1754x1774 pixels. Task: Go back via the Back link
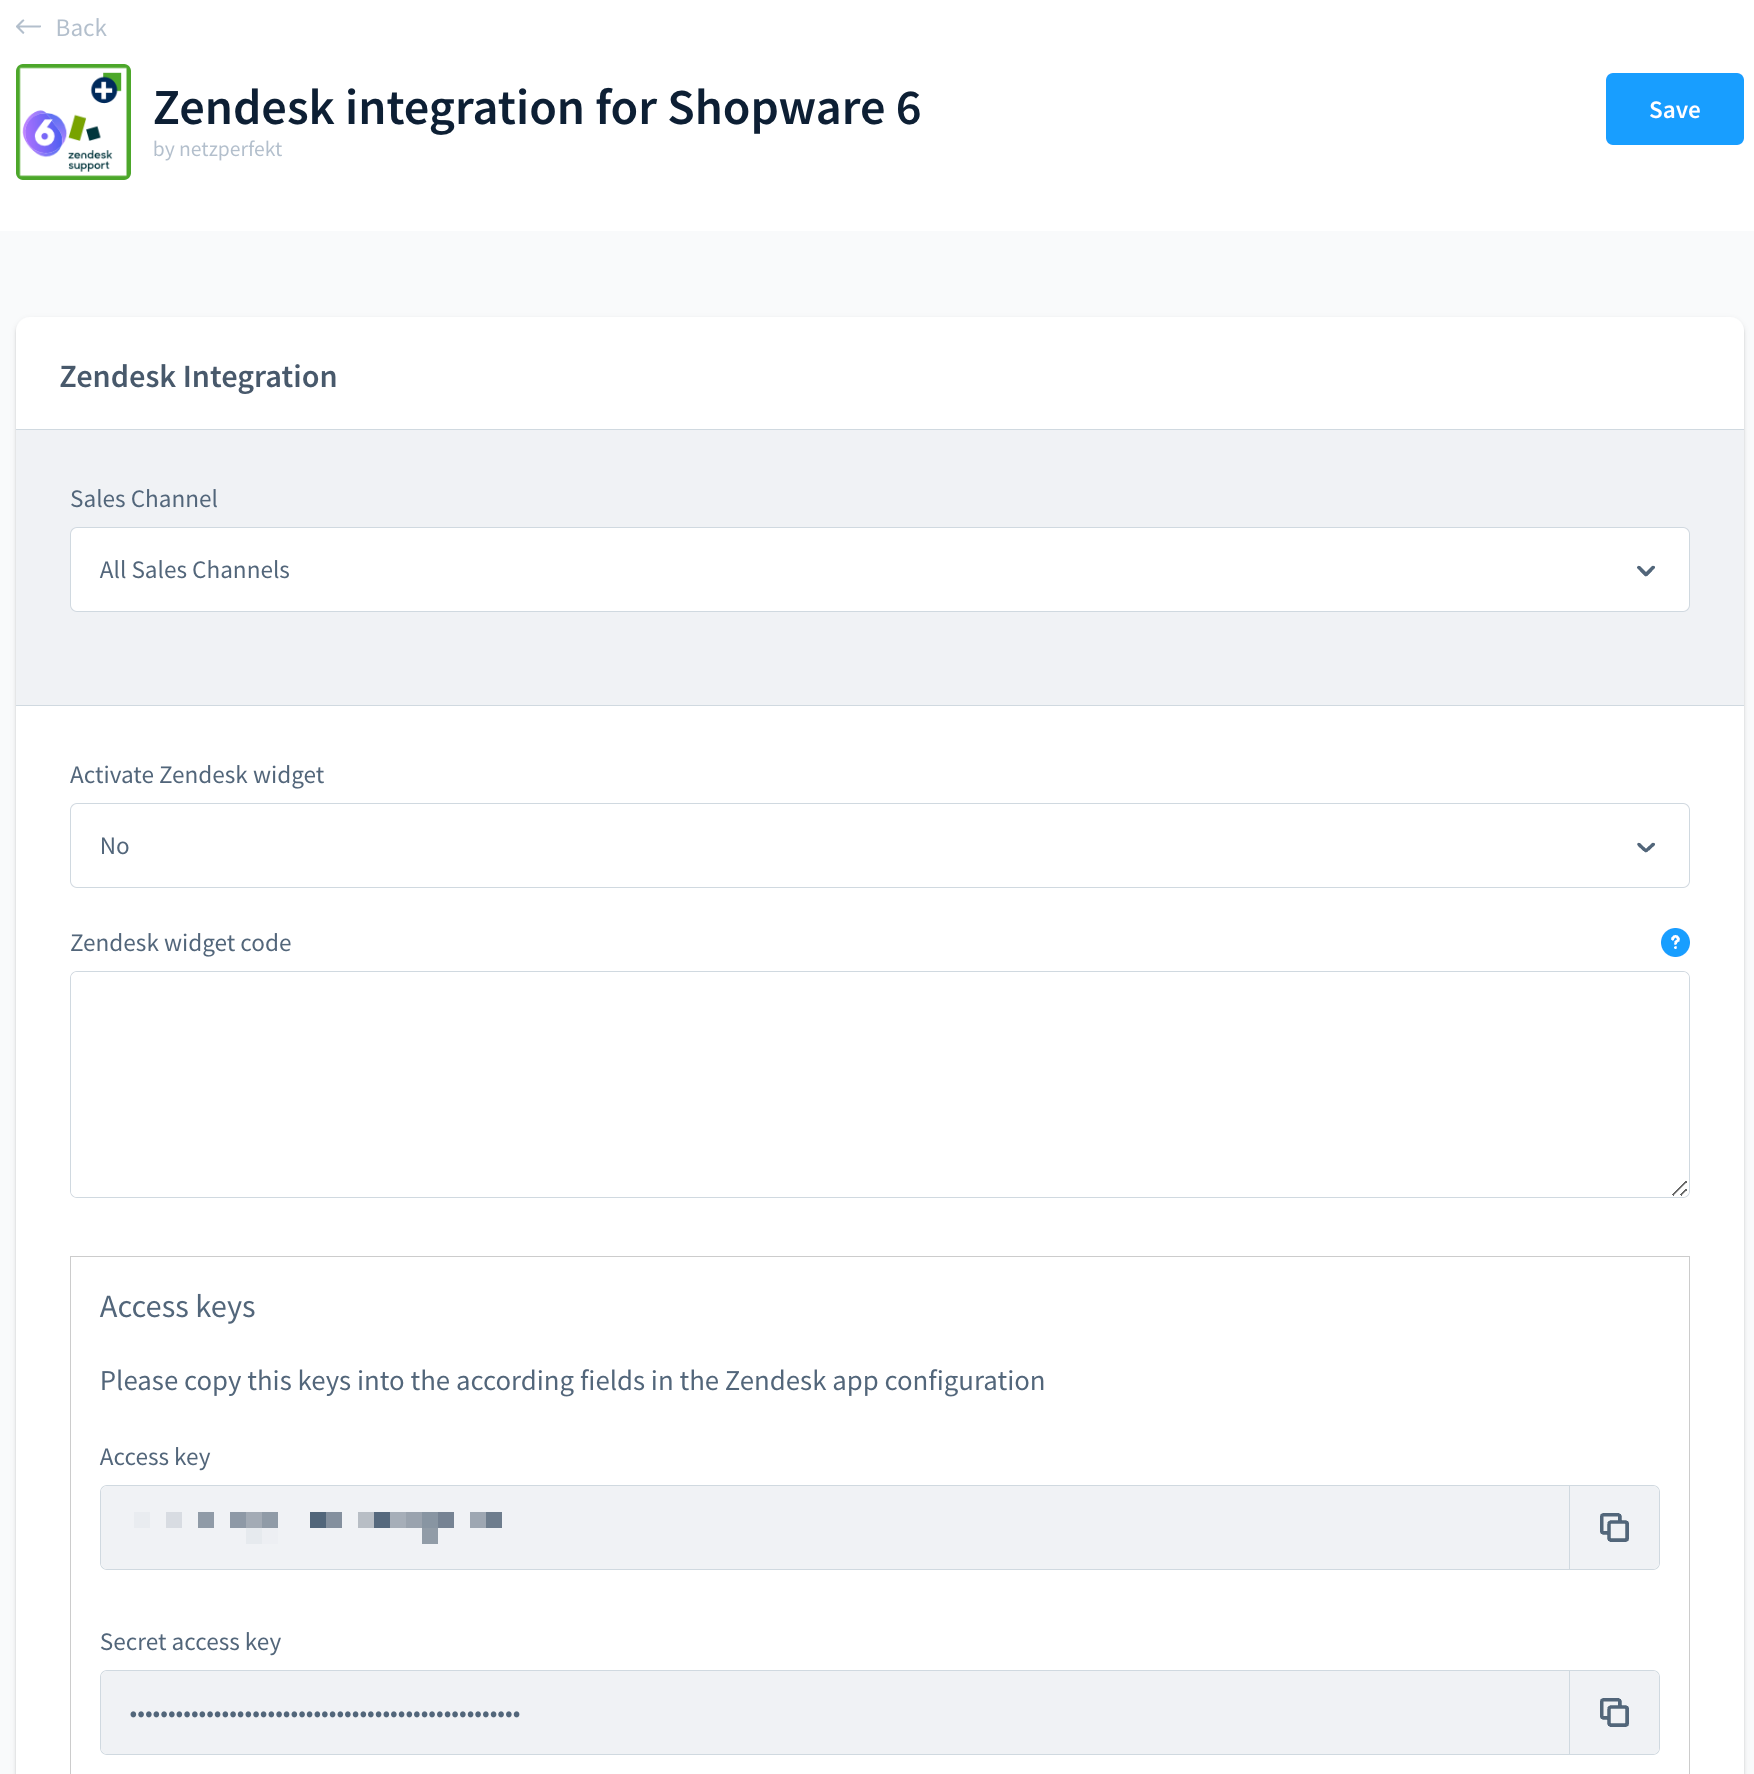click(x=81, y=28)
